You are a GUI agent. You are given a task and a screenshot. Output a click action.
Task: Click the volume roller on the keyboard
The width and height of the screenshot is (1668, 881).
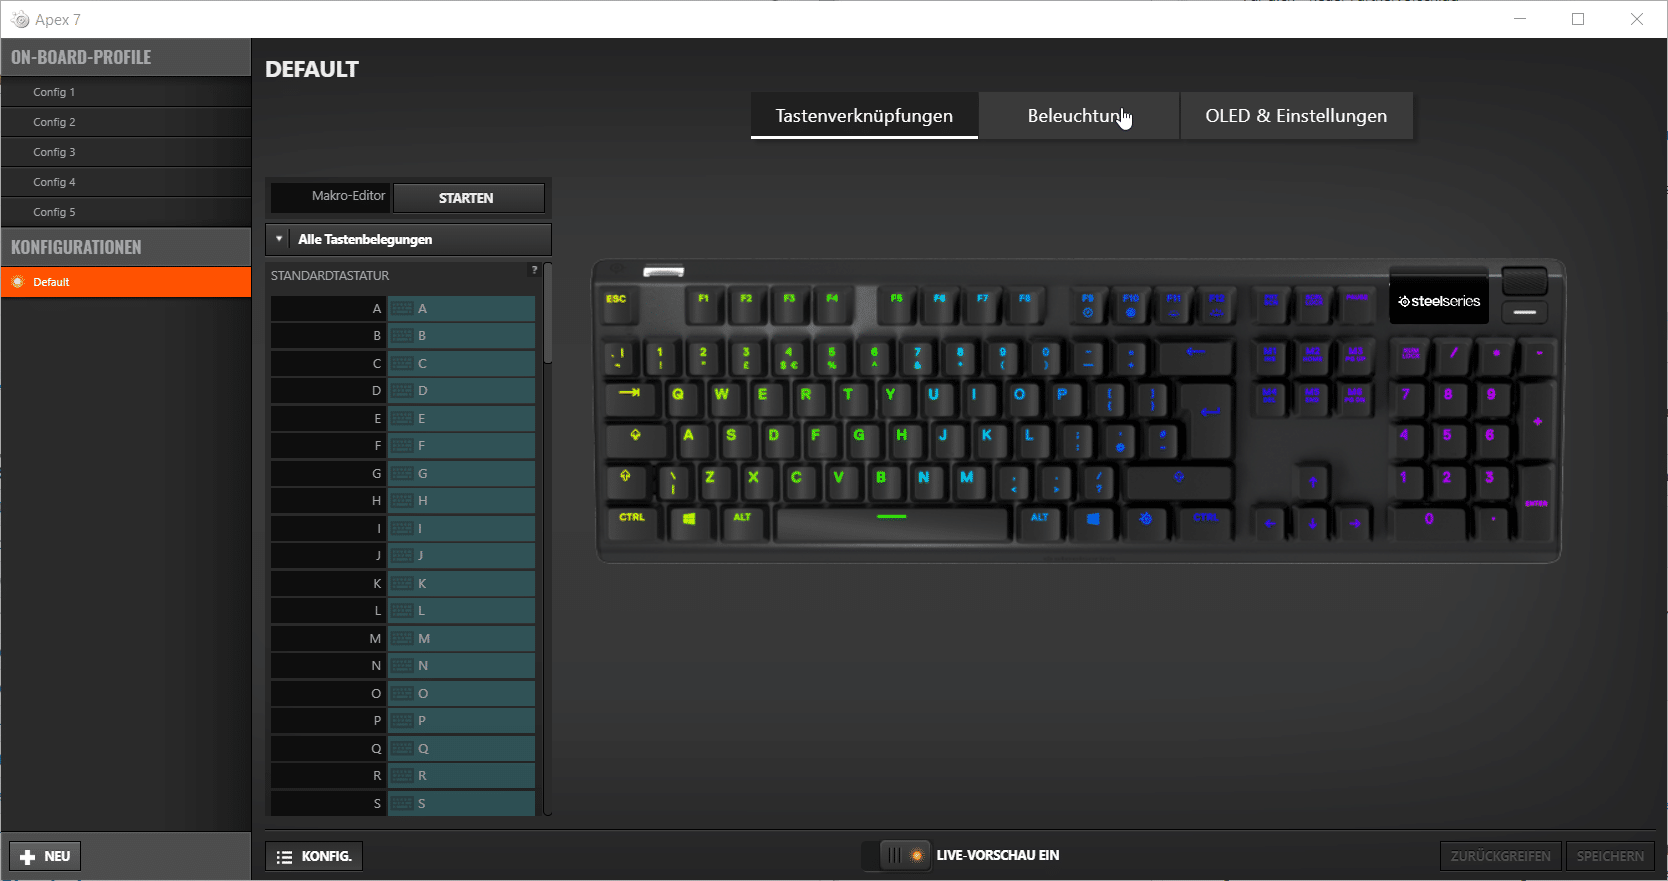coord(1524,280)
